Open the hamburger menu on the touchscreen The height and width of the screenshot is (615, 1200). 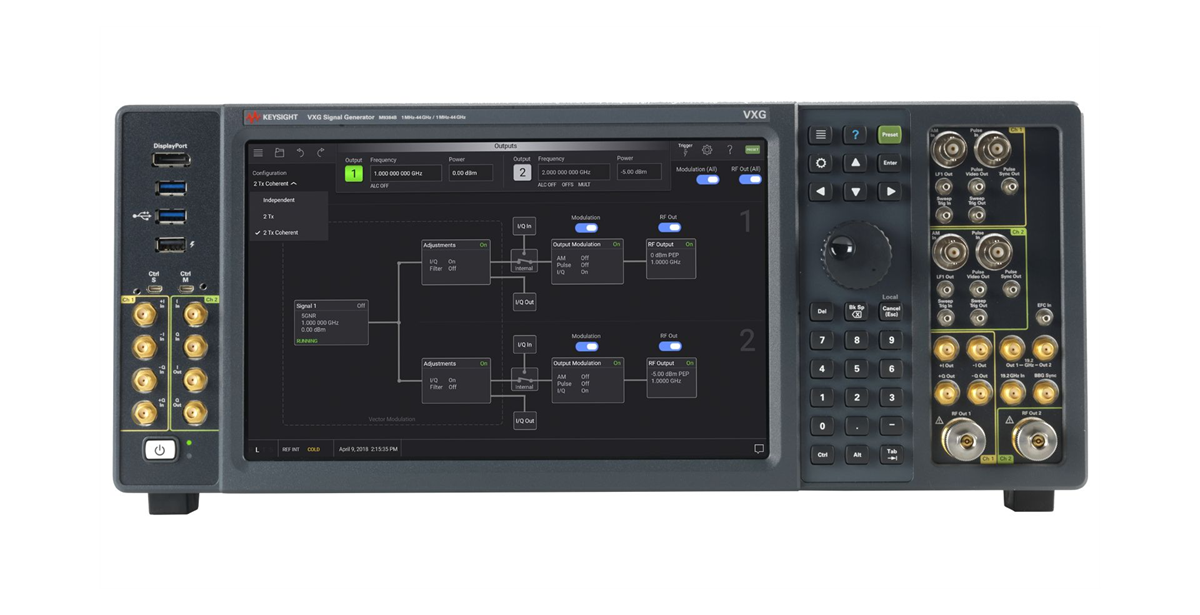[x=258, y=153]
